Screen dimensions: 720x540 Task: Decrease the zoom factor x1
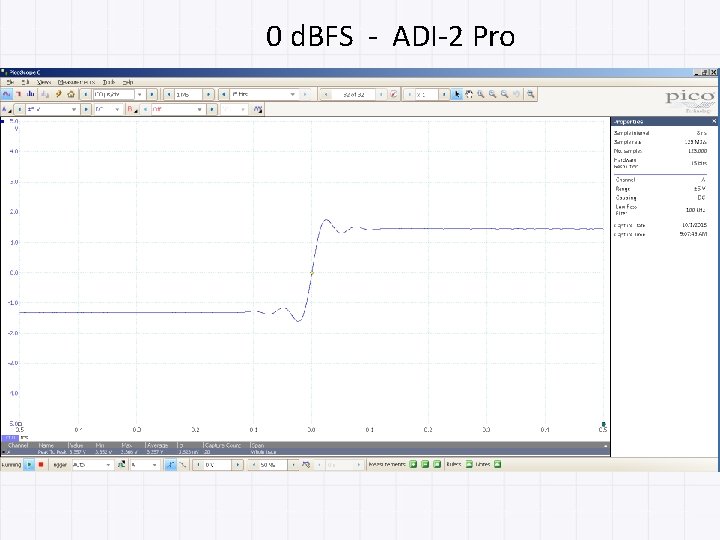pyautogui.click(x=410, y=94)
